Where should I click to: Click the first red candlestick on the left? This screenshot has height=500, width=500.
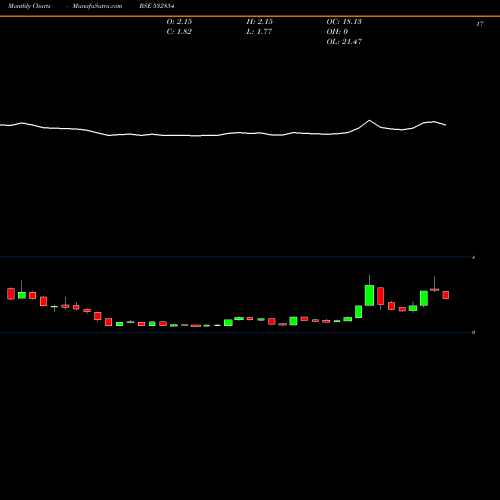click(11, 294)
